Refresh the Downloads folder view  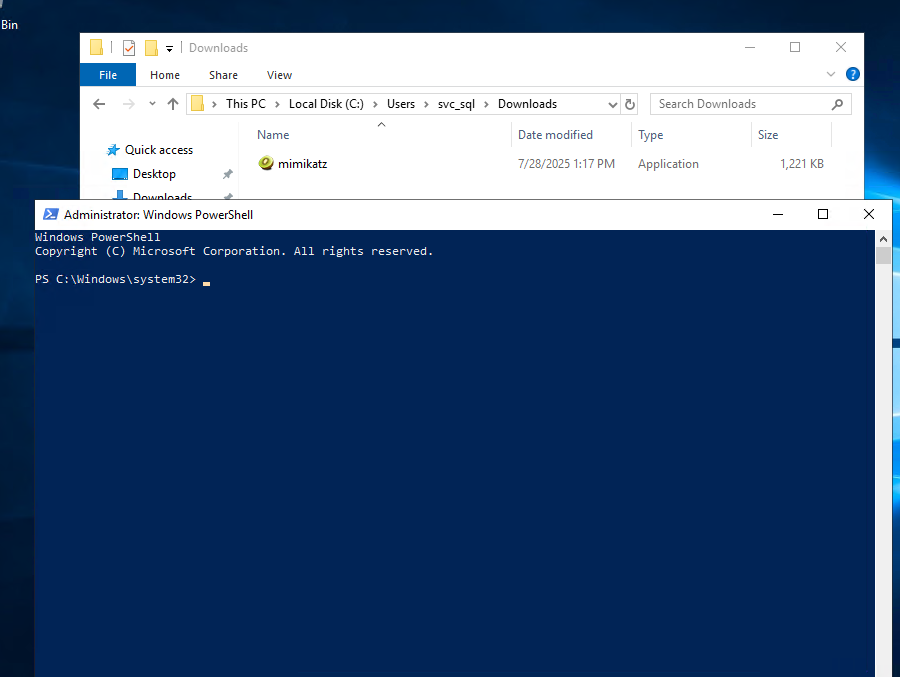pos(630,105)
